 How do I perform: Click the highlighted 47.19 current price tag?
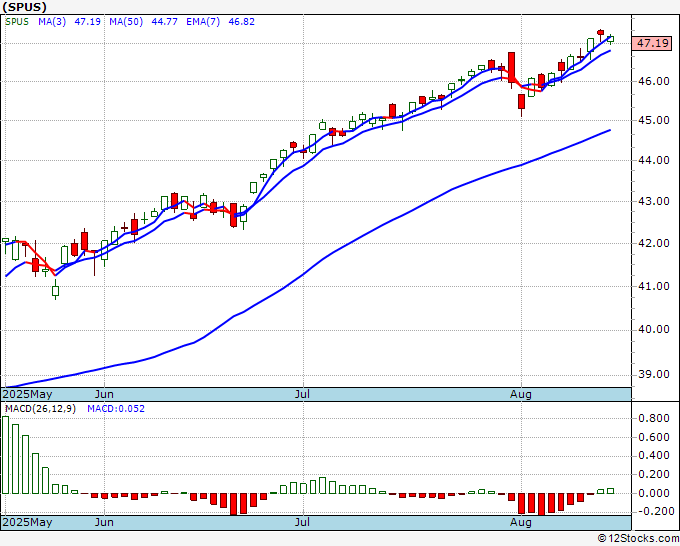[652, 43]
